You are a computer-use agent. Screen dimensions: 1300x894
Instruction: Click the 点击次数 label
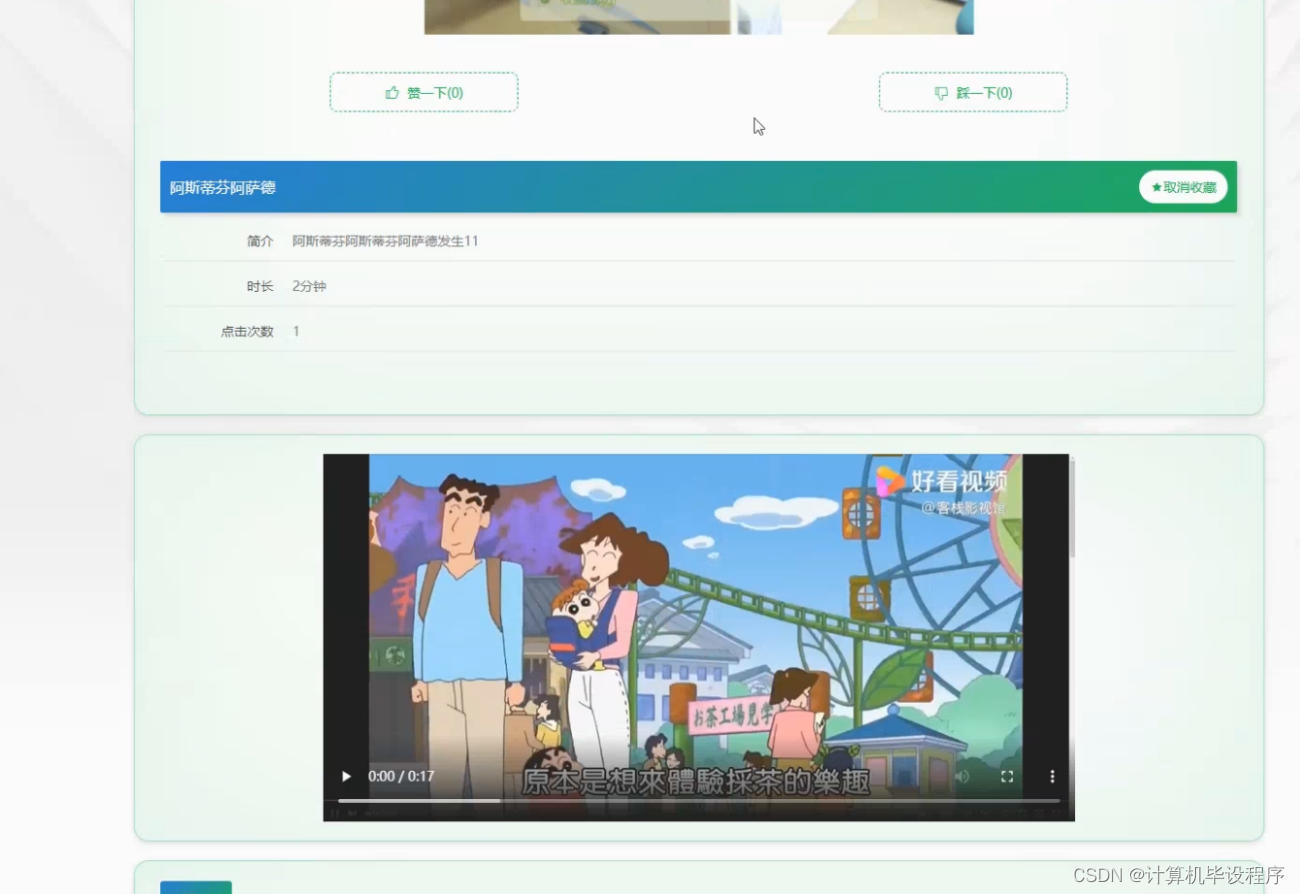[x=247, y=331]
